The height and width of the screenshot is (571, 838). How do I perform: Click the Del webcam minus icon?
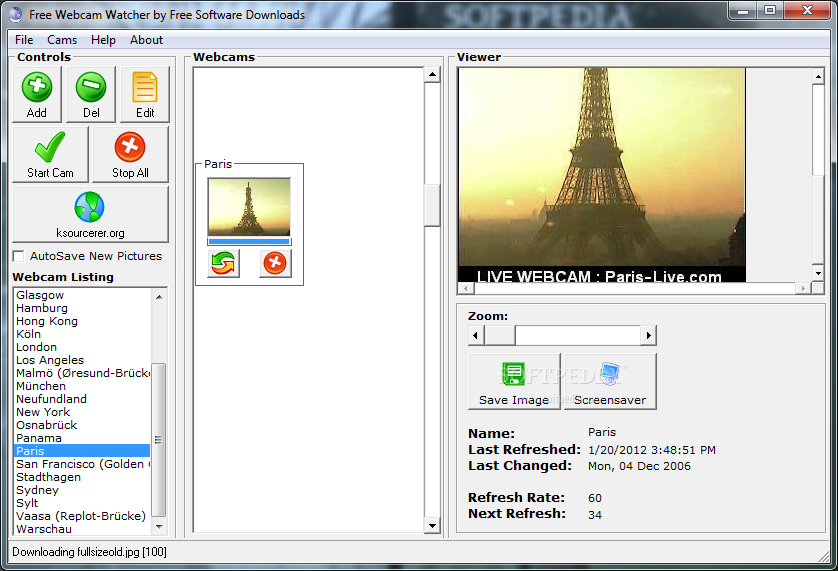pos(91,87)
